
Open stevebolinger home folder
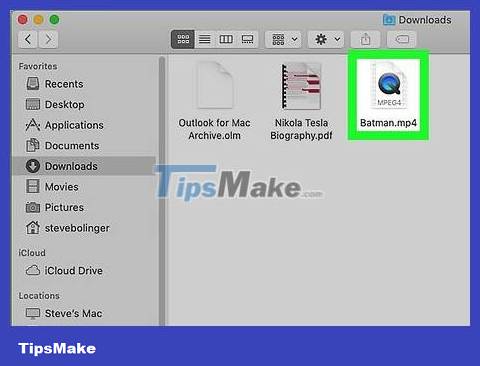(x=83, y=228)
